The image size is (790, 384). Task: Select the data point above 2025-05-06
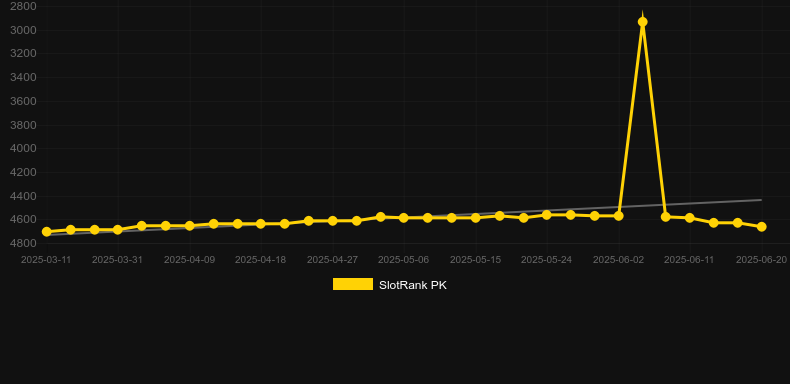tap(404, 218)
